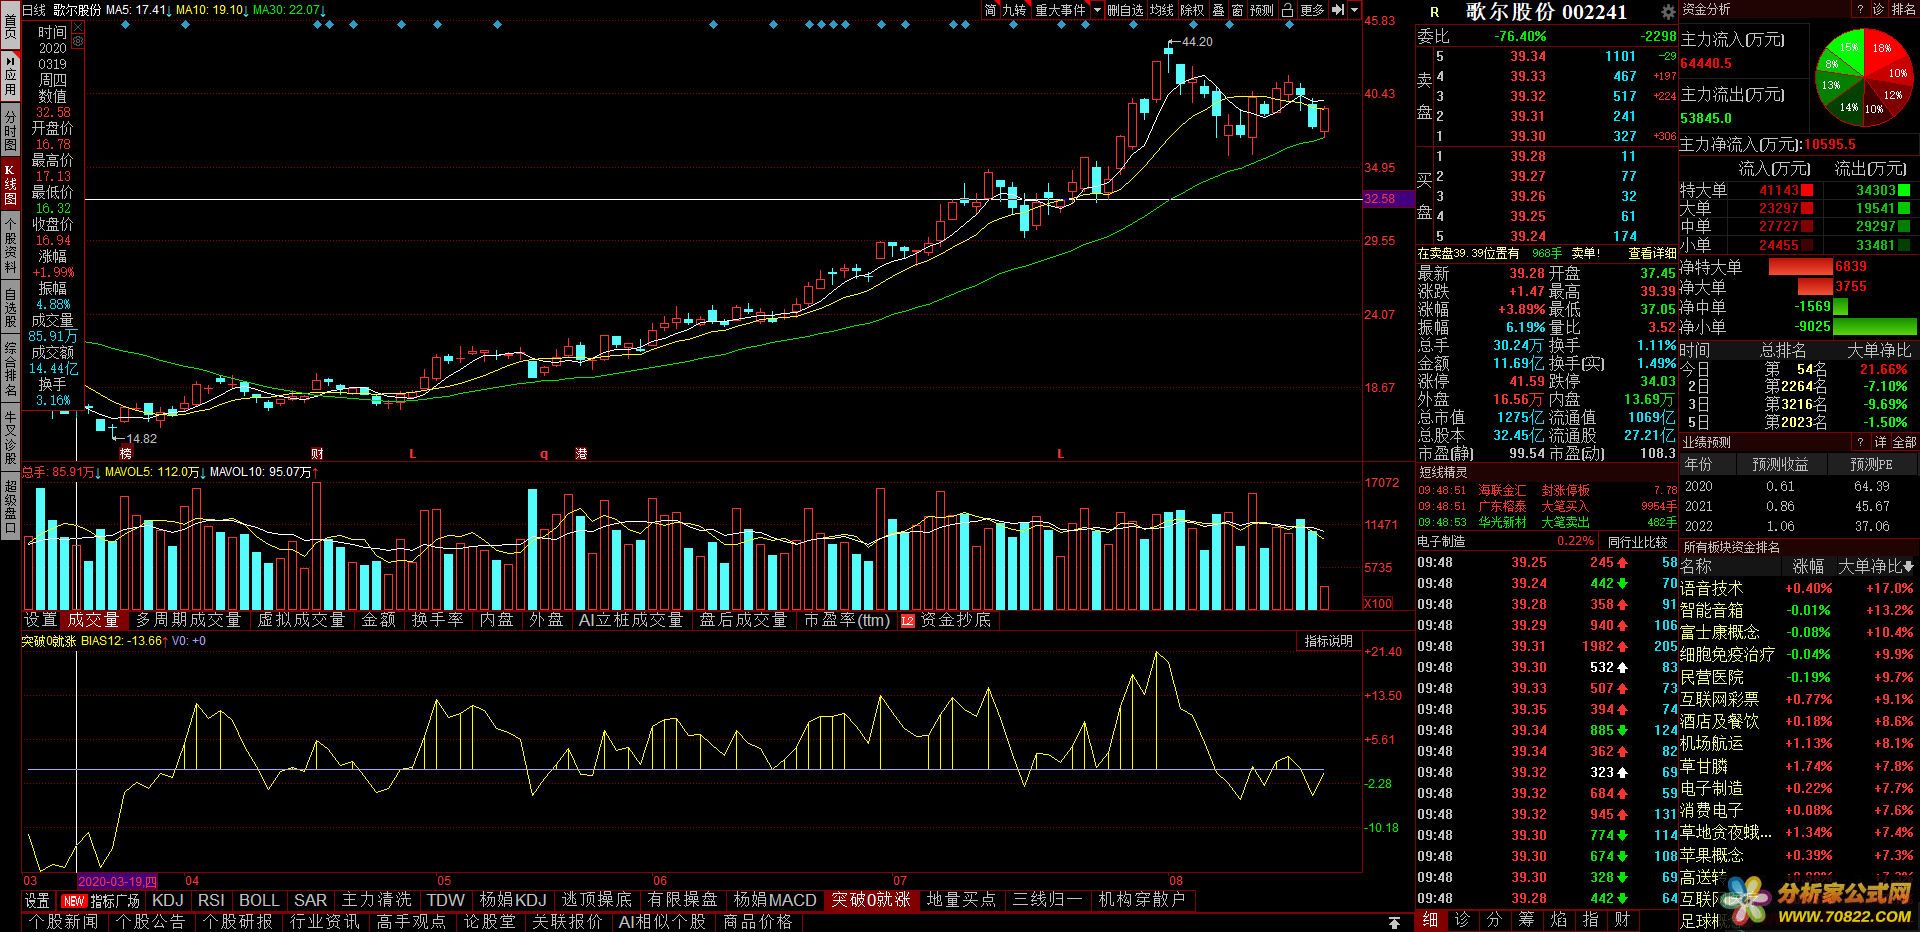Select the 综合排名 left sidebar tab

tap(10, 368)
